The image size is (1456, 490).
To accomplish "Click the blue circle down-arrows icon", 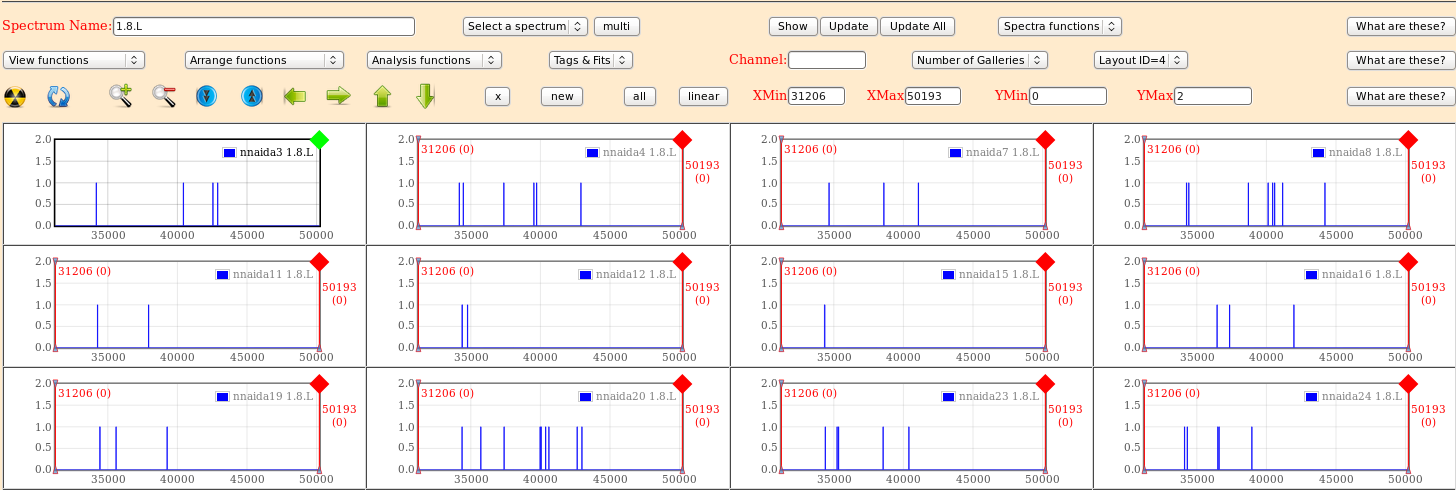I will click(207, 96).
